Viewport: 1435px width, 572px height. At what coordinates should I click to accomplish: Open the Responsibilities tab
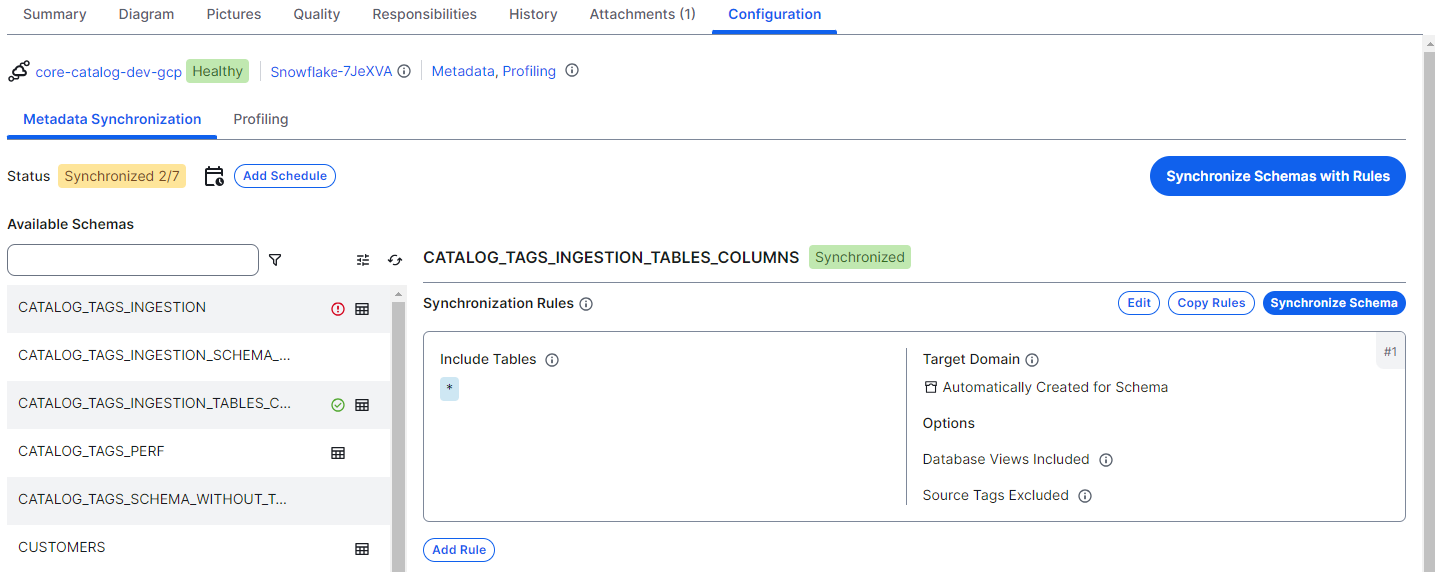click(x=424, y=14)
